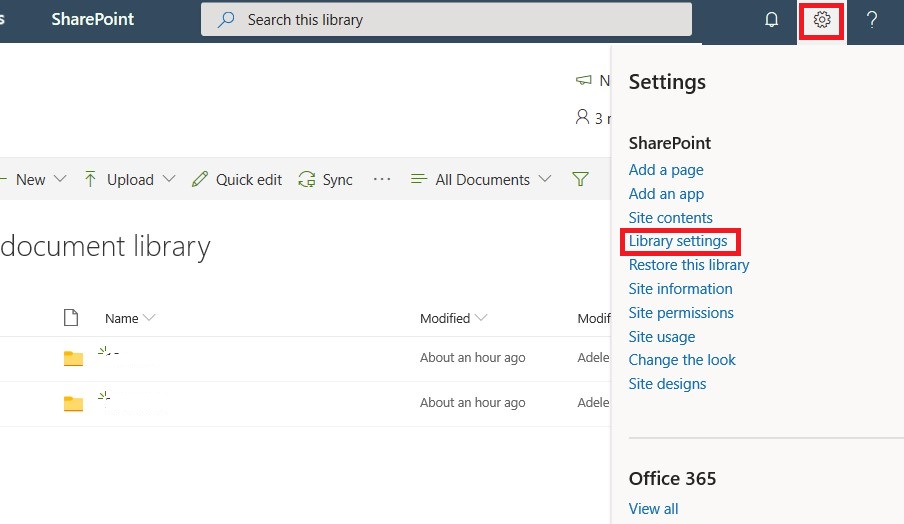Expand the New dropdown chevron
This screenshot has width=904, height=524.
click(x=59, y=179)
